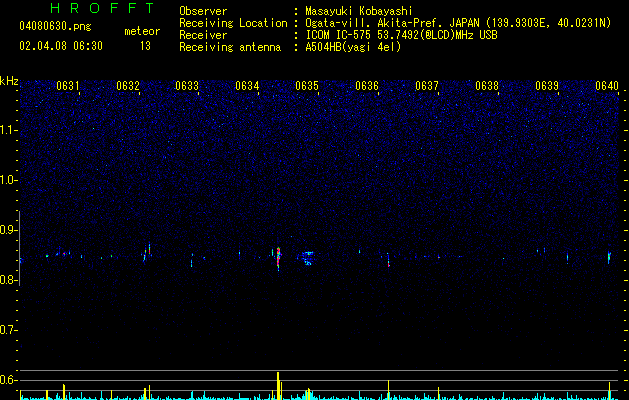
Task: Click the meteor count value 13
Action: pos(145,46)
